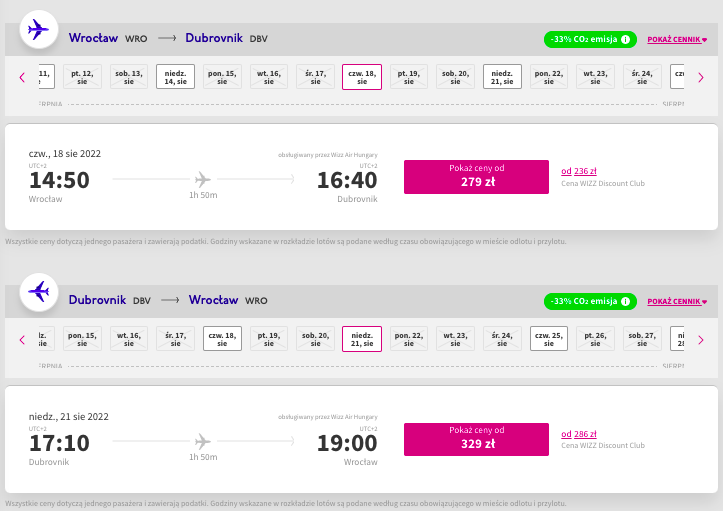Open CO2 emission info icon for Dubrovnik–Wrocław
Viewport: 723px width, 511px height.
[x=625, y=302]
